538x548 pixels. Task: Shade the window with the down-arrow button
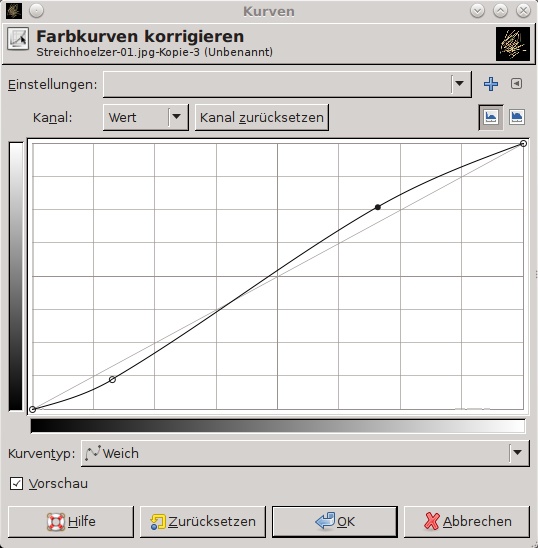pyautogui.click(x=477, y=11)
